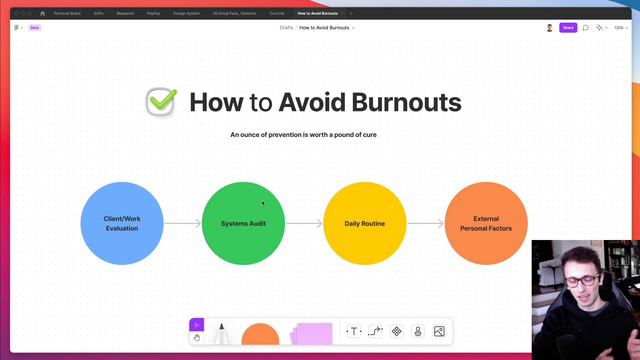This screenshot has width=640, height=360.
Task: Select arrow between Systems Audit and Daily Routine
Action: 304,223
